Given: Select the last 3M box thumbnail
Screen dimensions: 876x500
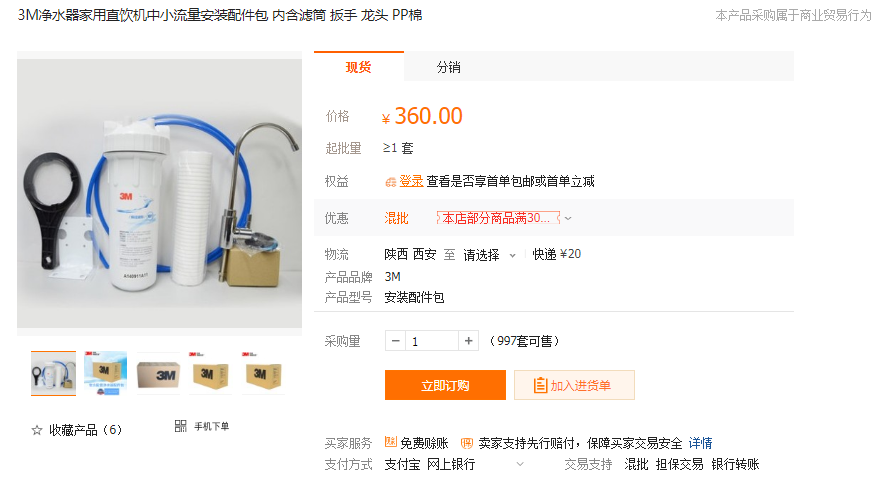Looking at the screenshot, I should coord(263,374).
